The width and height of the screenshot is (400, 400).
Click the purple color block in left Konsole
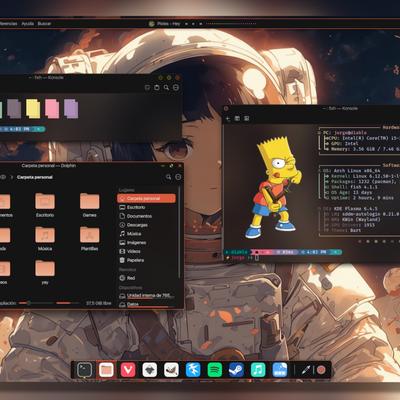point(71,109)
